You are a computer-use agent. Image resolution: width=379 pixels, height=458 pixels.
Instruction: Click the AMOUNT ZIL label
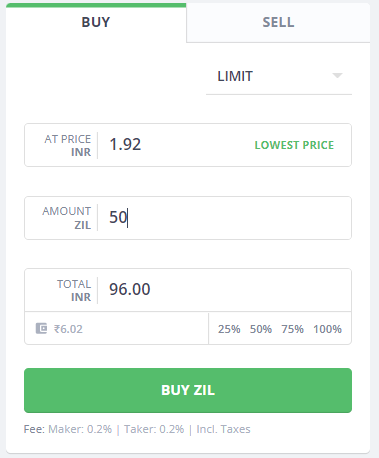click(67, 218)
